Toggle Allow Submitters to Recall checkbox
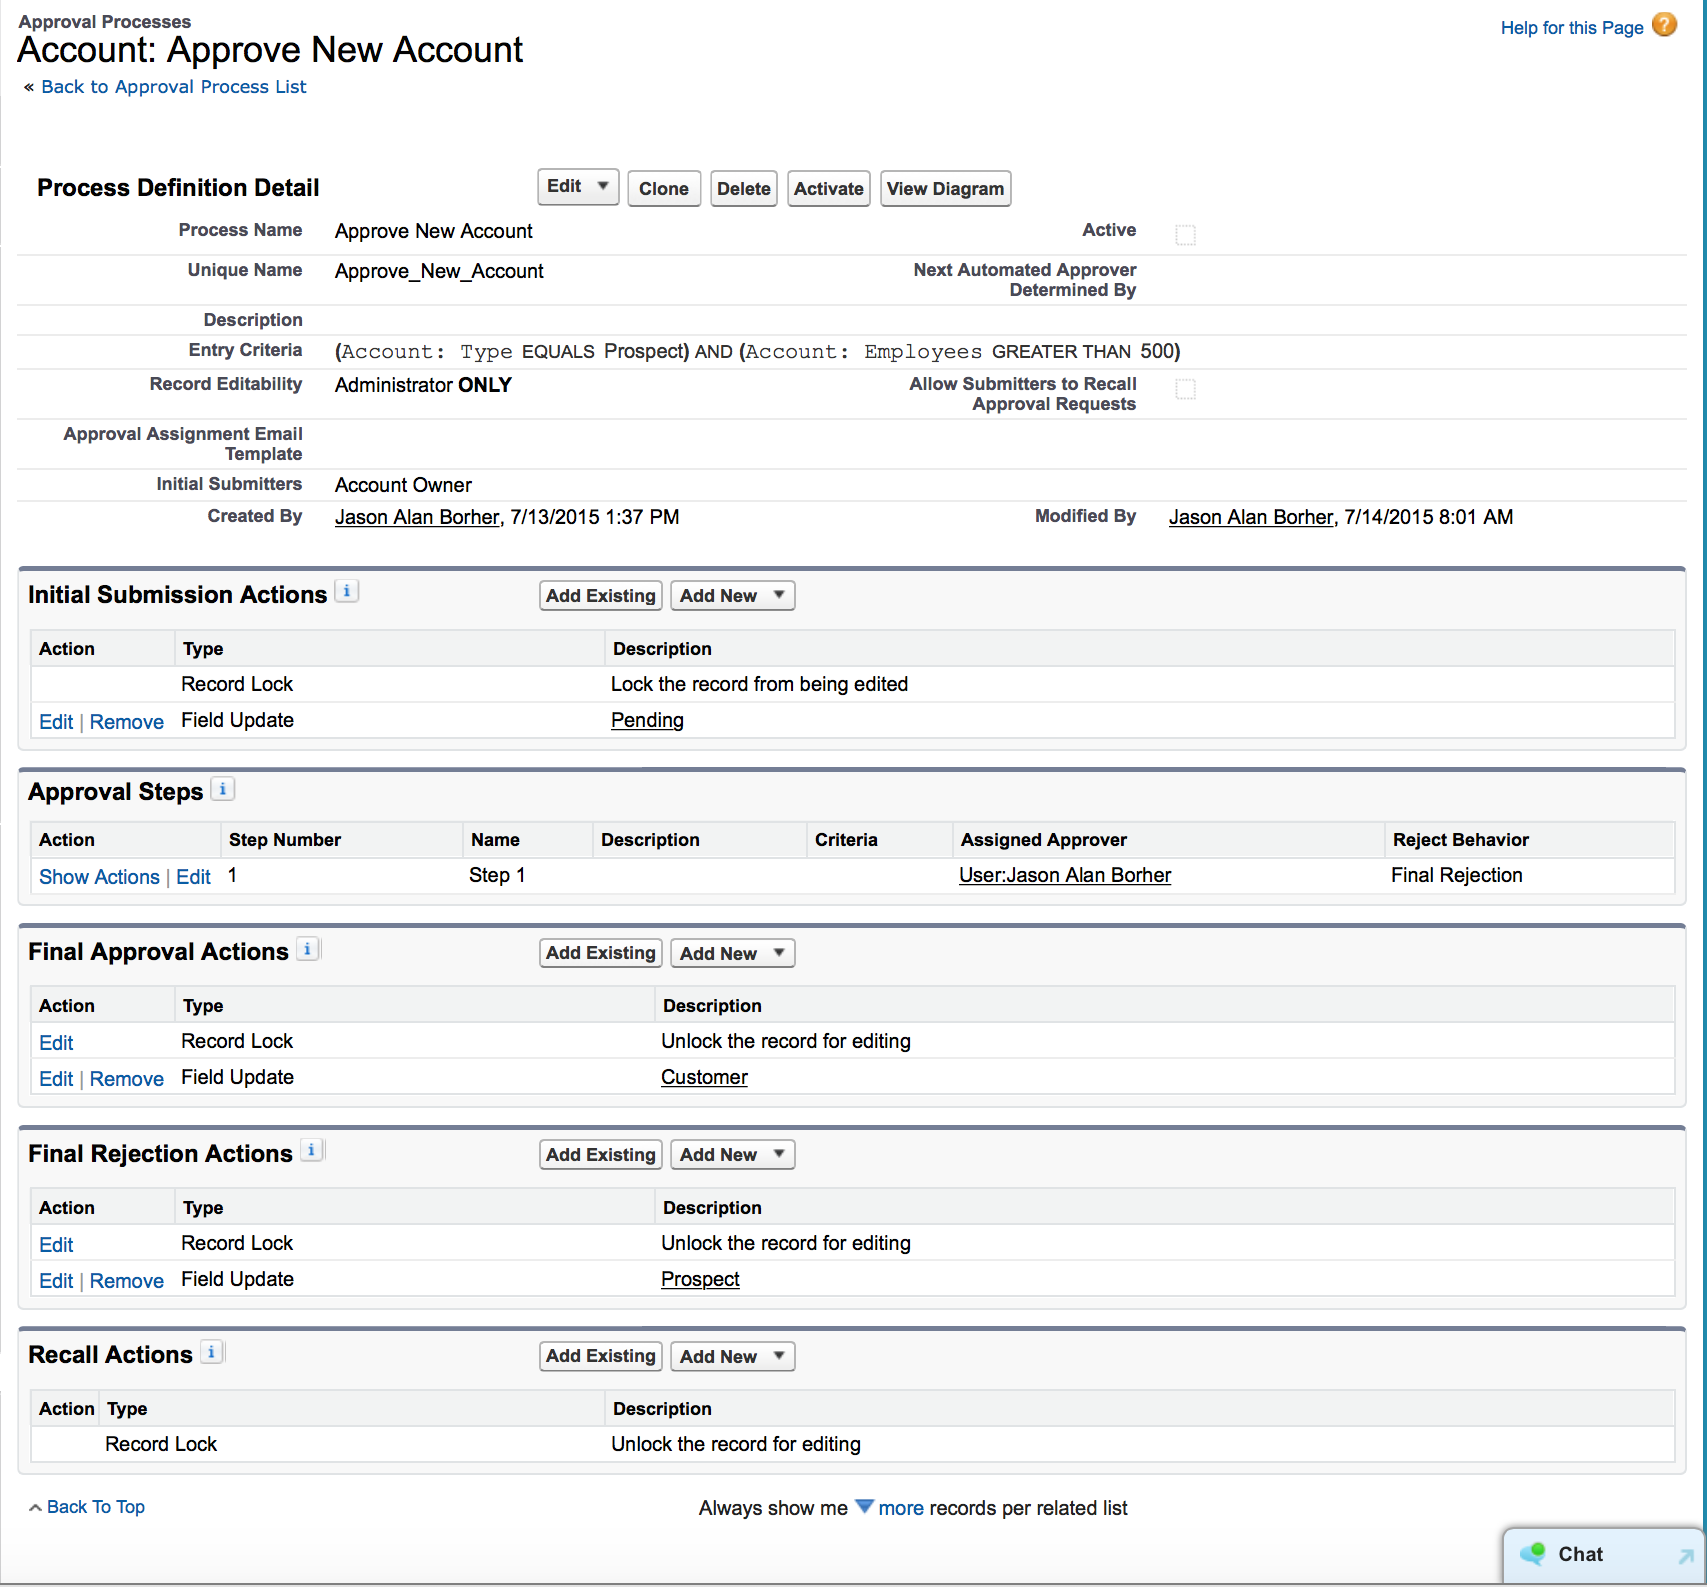 coord(1185,389)
